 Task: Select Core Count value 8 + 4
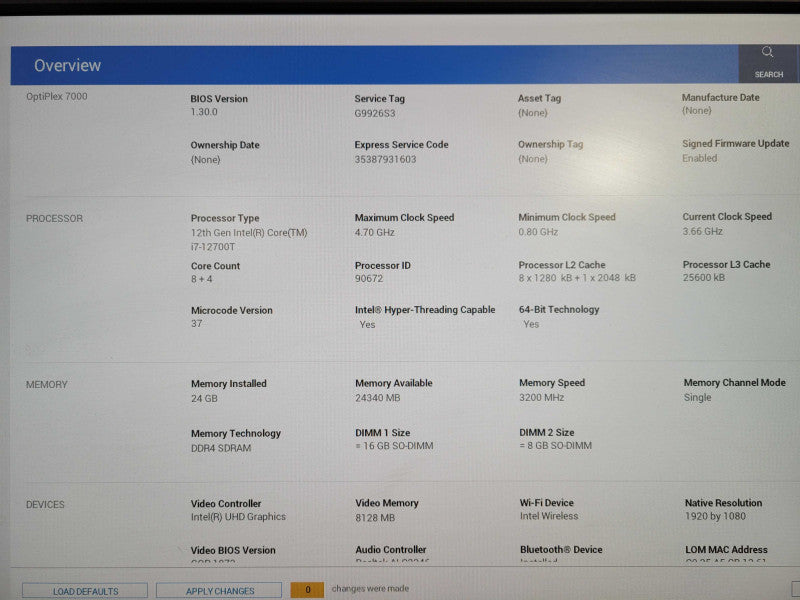click(x=202, y=279)
